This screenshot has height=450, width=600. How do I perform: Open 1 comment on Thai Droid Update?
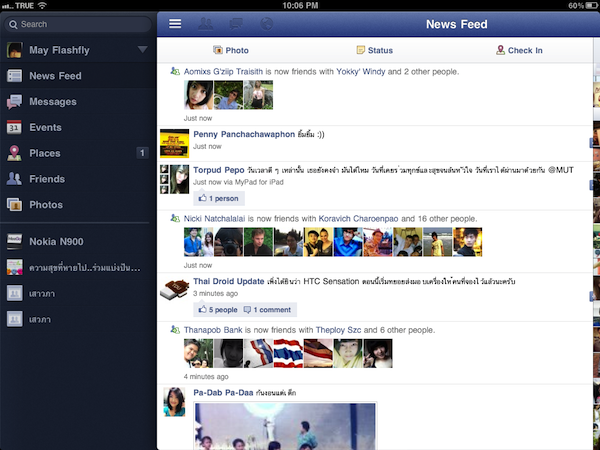pos(267,310)
